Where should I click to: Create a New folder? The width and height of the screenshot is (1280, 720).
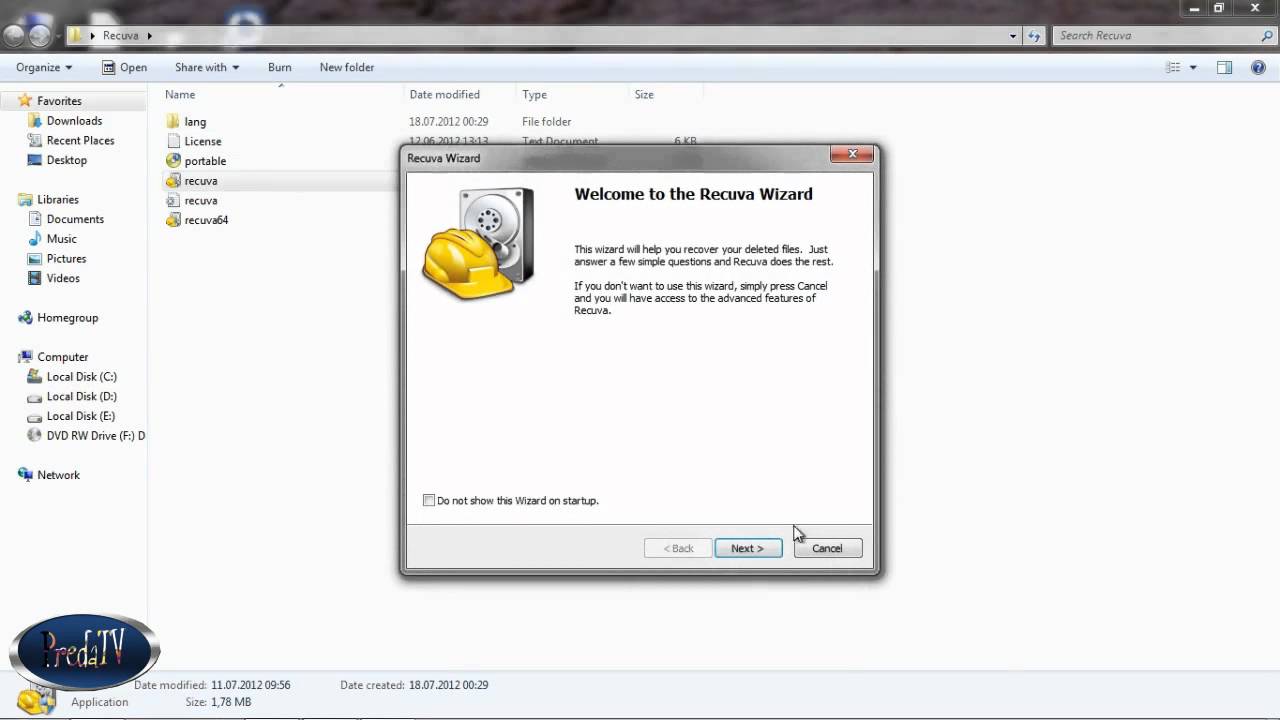(347, 67)
